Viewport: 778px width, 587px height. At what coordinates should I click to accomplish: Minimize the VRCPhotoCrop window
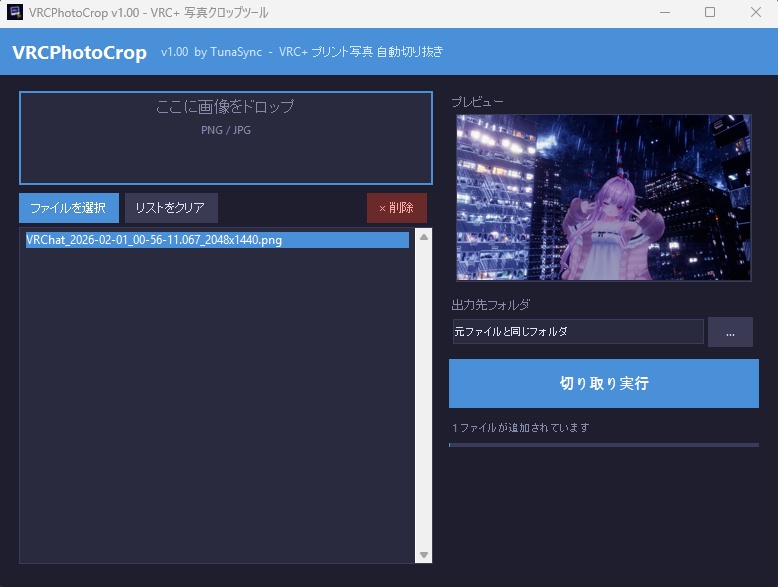665,12
